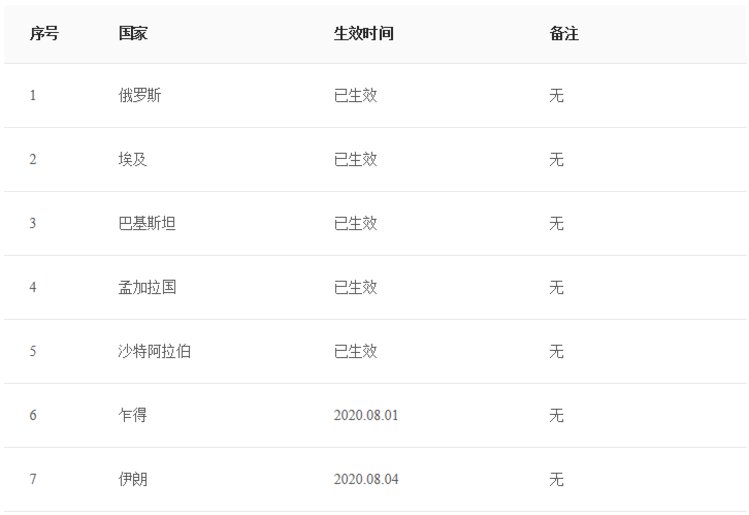Select the 乍得 country cell
This screenshot has width=749, height=515.
[x=133, y=415]
